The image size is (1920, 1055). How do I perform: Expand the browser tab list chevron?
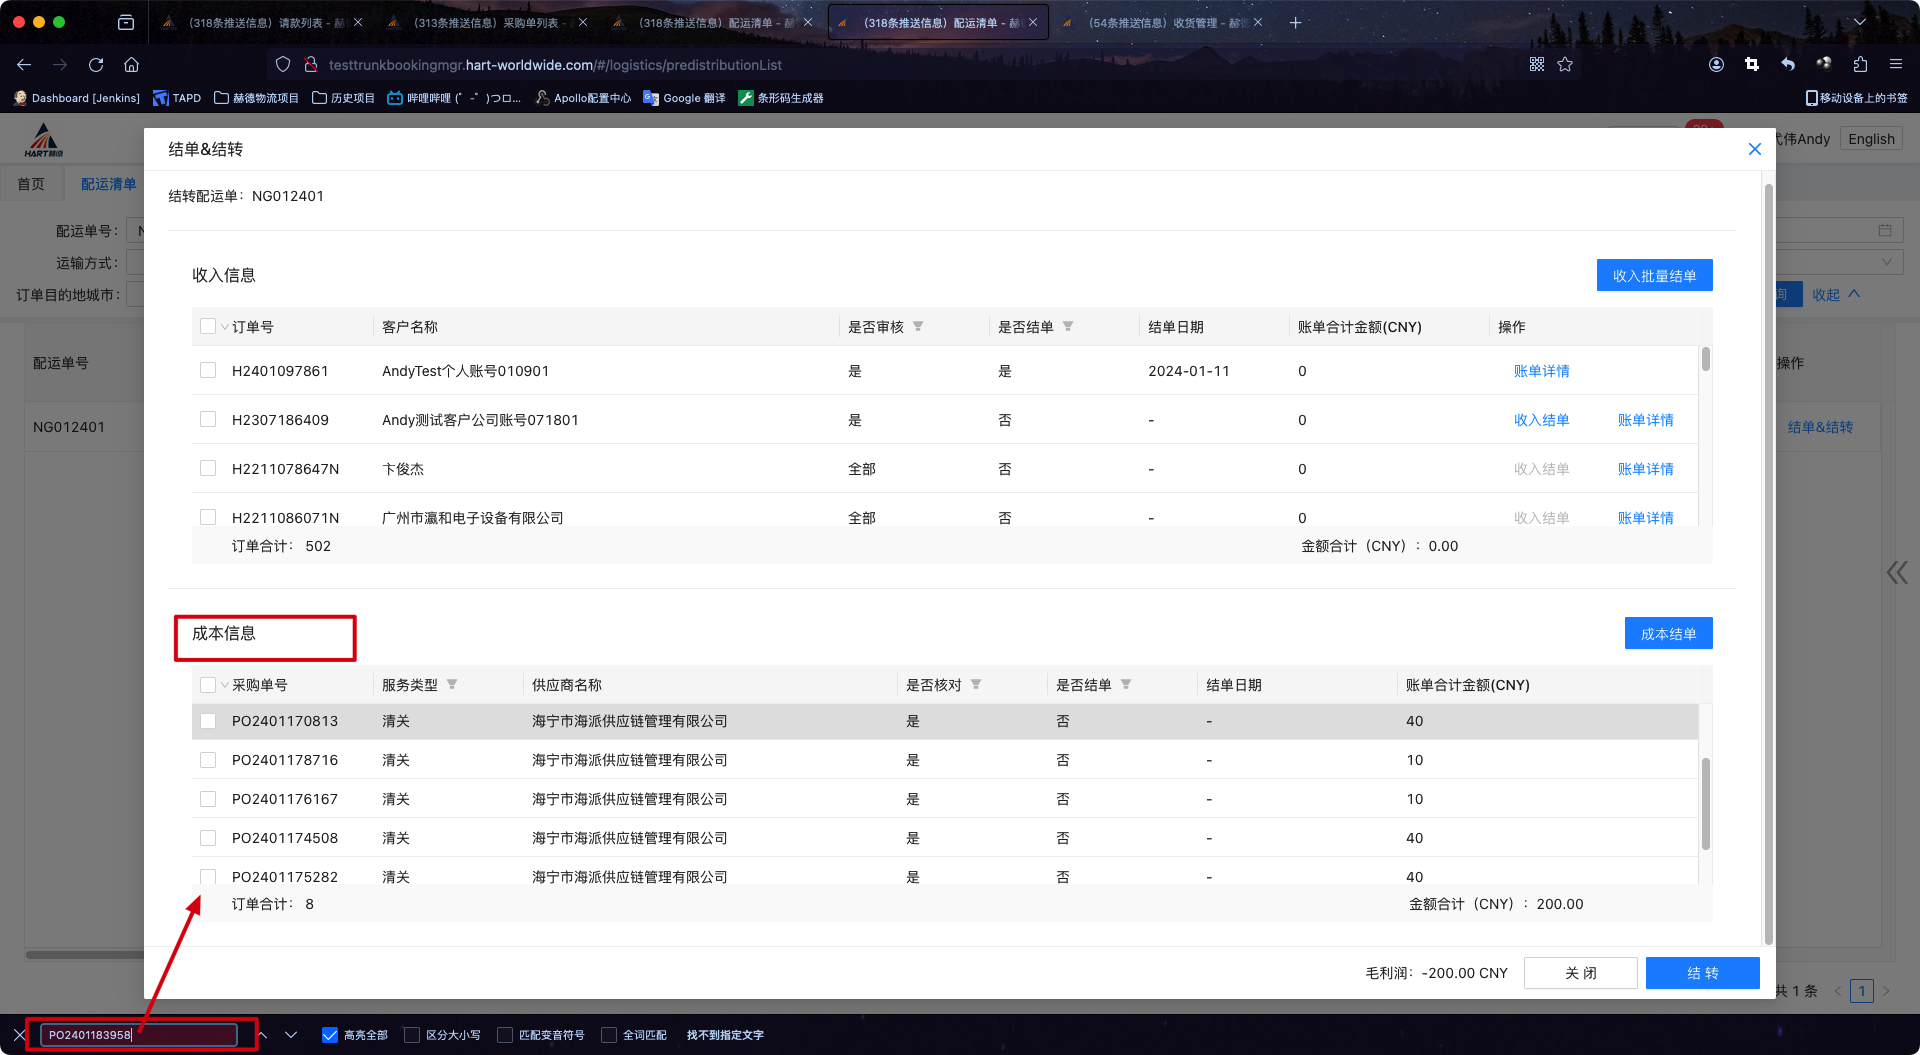[1859, 22]
